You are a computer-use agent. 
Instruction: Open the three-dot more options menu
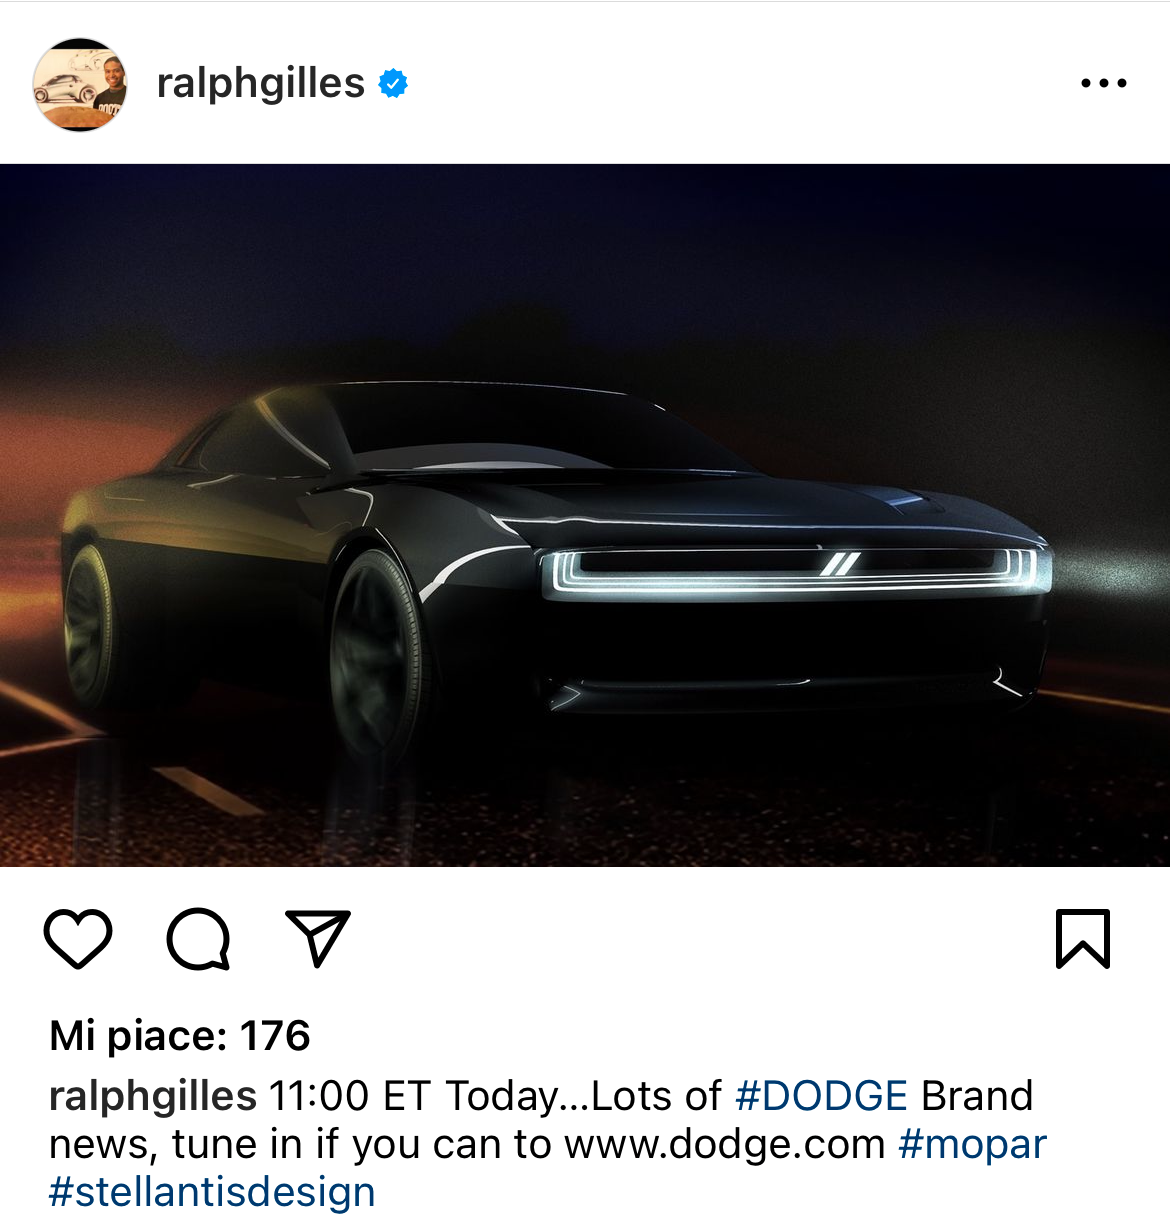click(x=1104, y=83)
